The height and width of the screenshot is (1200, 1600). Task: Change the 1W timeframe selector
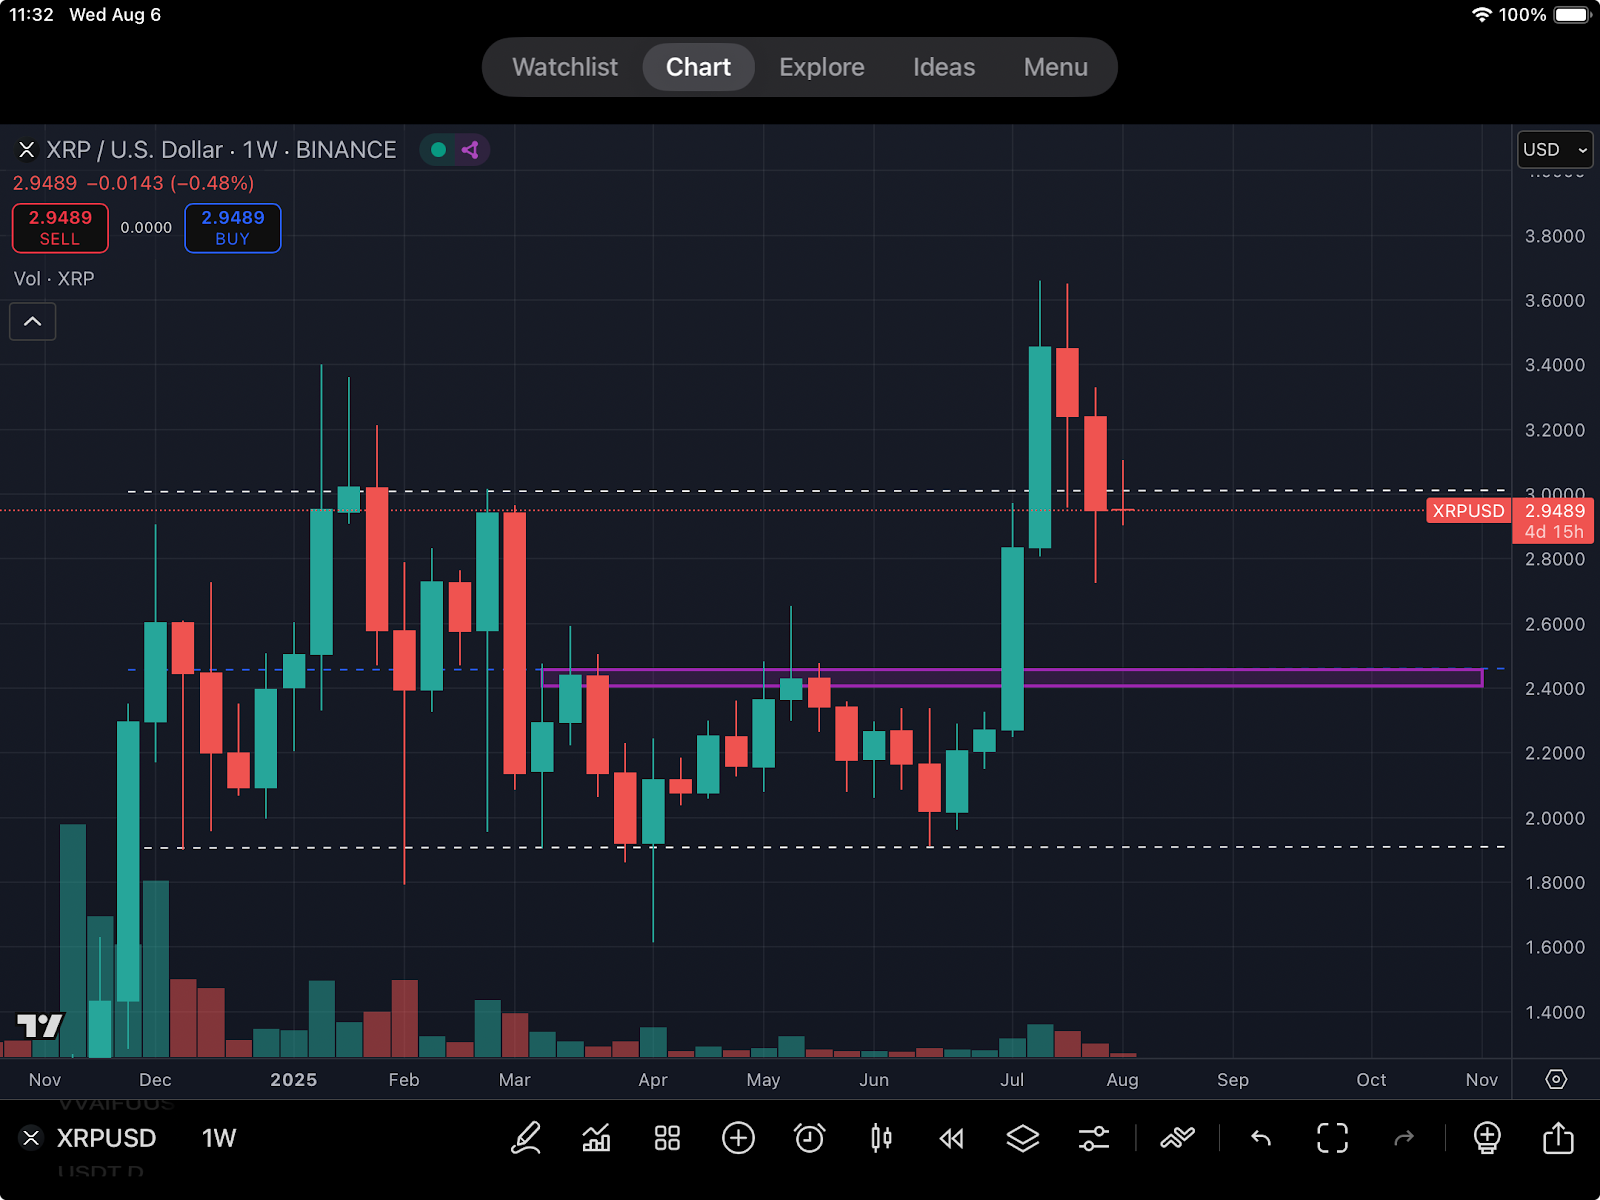click(219, 1138)
